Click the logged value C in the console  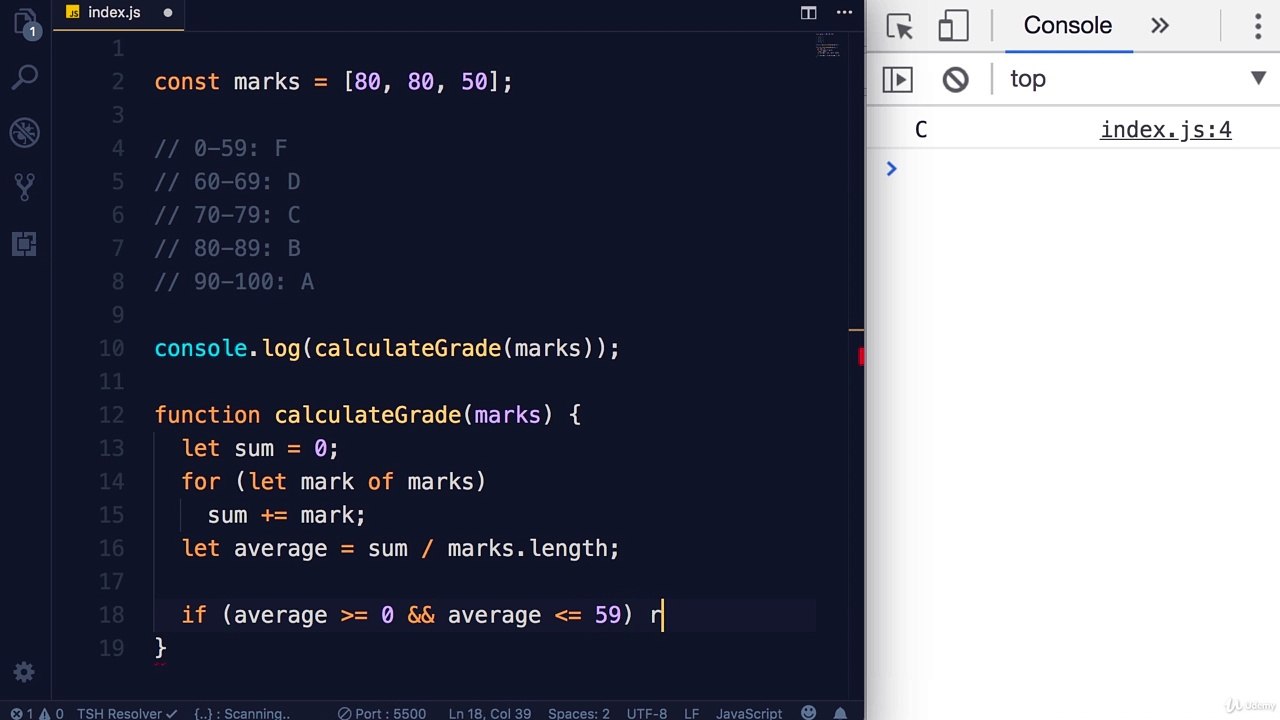click(x=921, y=130)
